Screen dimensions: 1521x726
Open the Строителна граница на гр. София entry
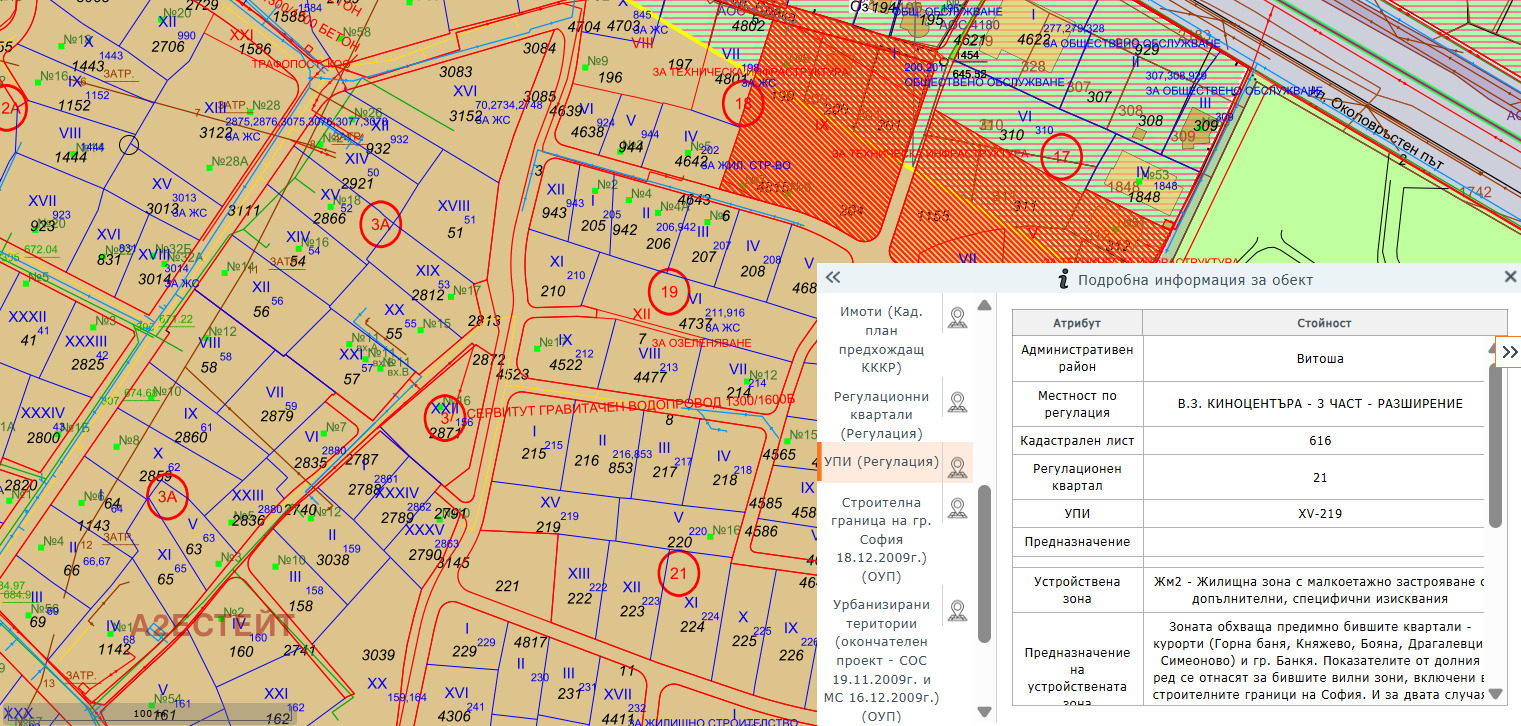click(882, 539)
